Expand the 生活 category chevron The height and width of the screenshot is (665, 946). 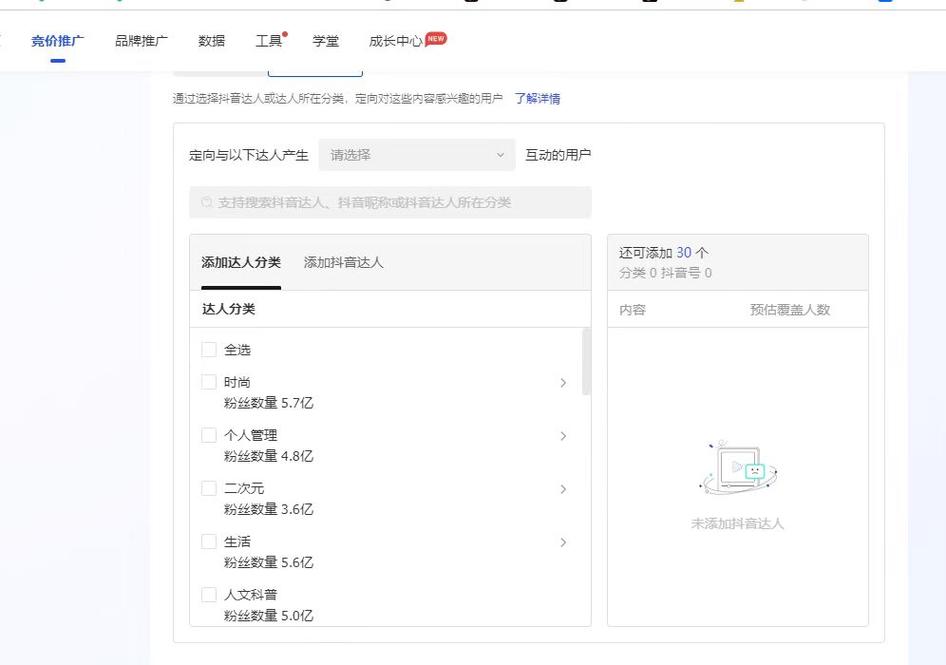pos(563,542)
